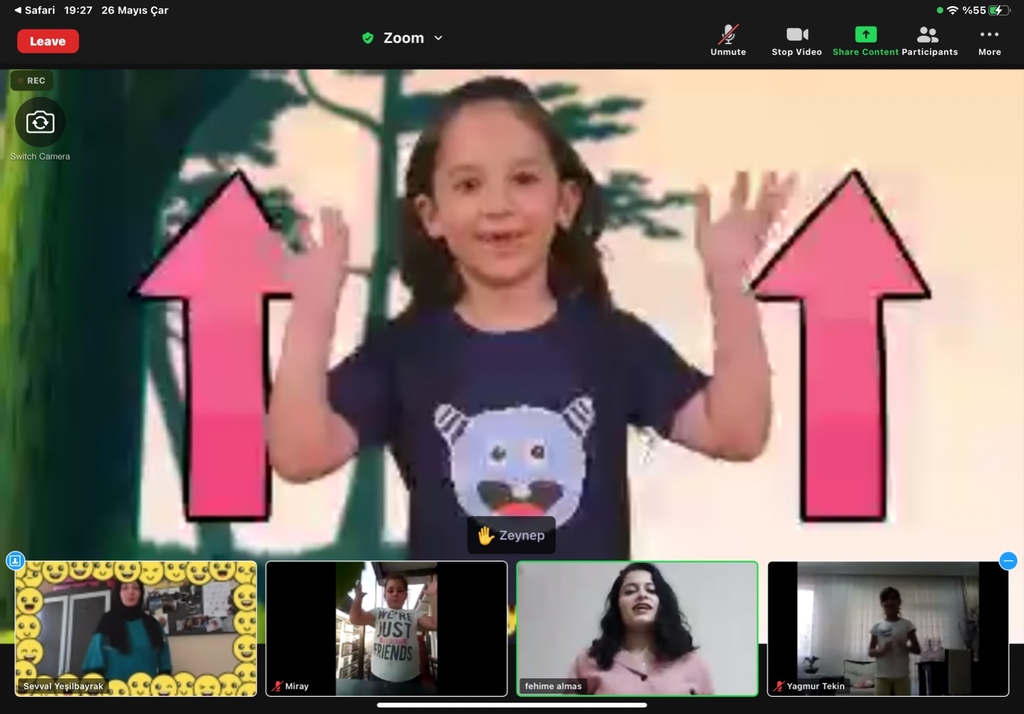Open the Participants panel
The height and width of the screenshot is (714, 1024).
click(x=929, y=40)
